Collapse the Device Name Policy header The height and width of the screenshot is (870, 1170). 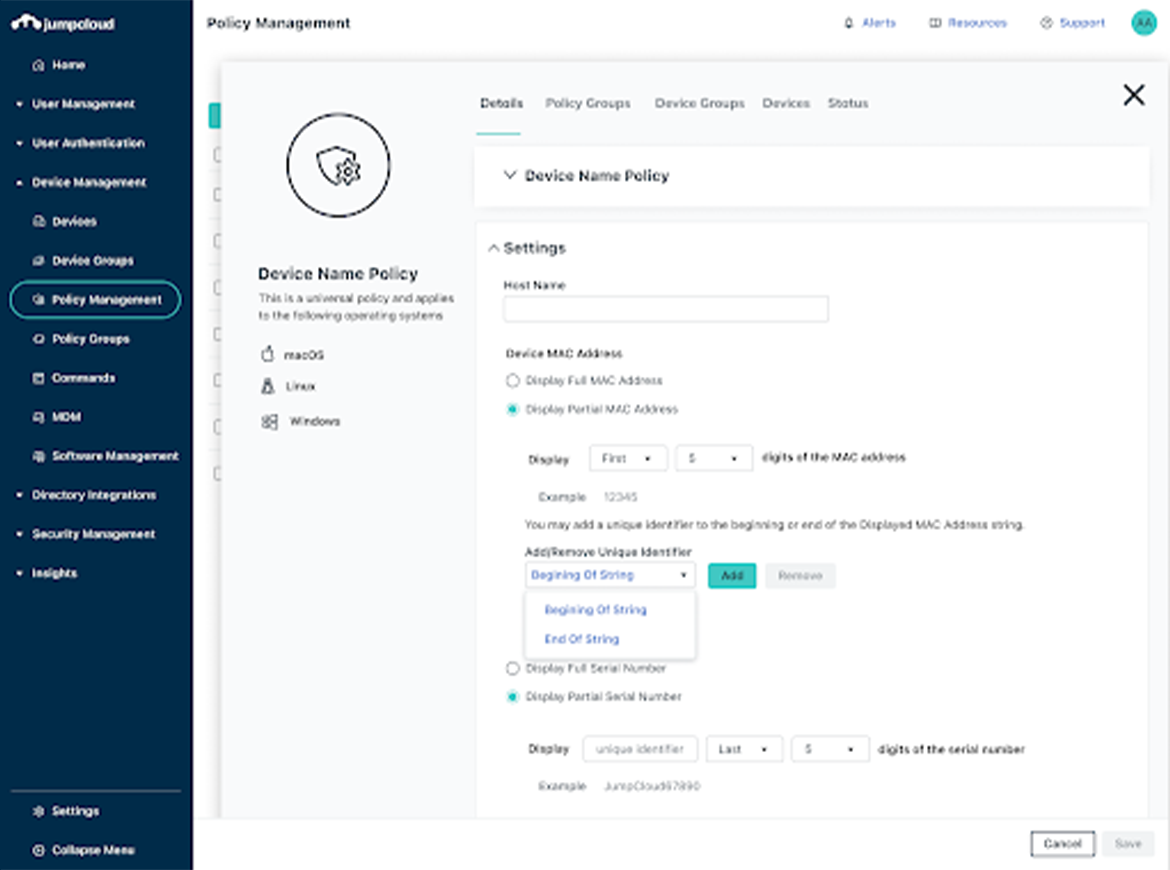[510, 175]
